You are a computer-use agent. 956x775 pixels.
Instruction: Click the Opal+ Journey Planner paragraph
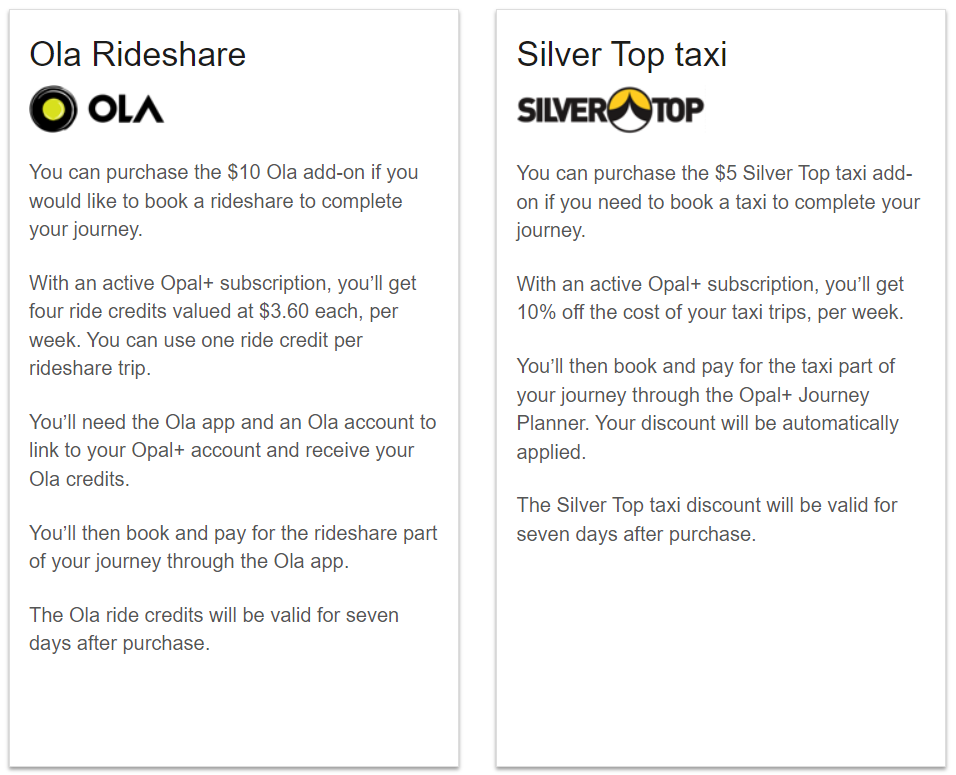(x=708, y=409)
